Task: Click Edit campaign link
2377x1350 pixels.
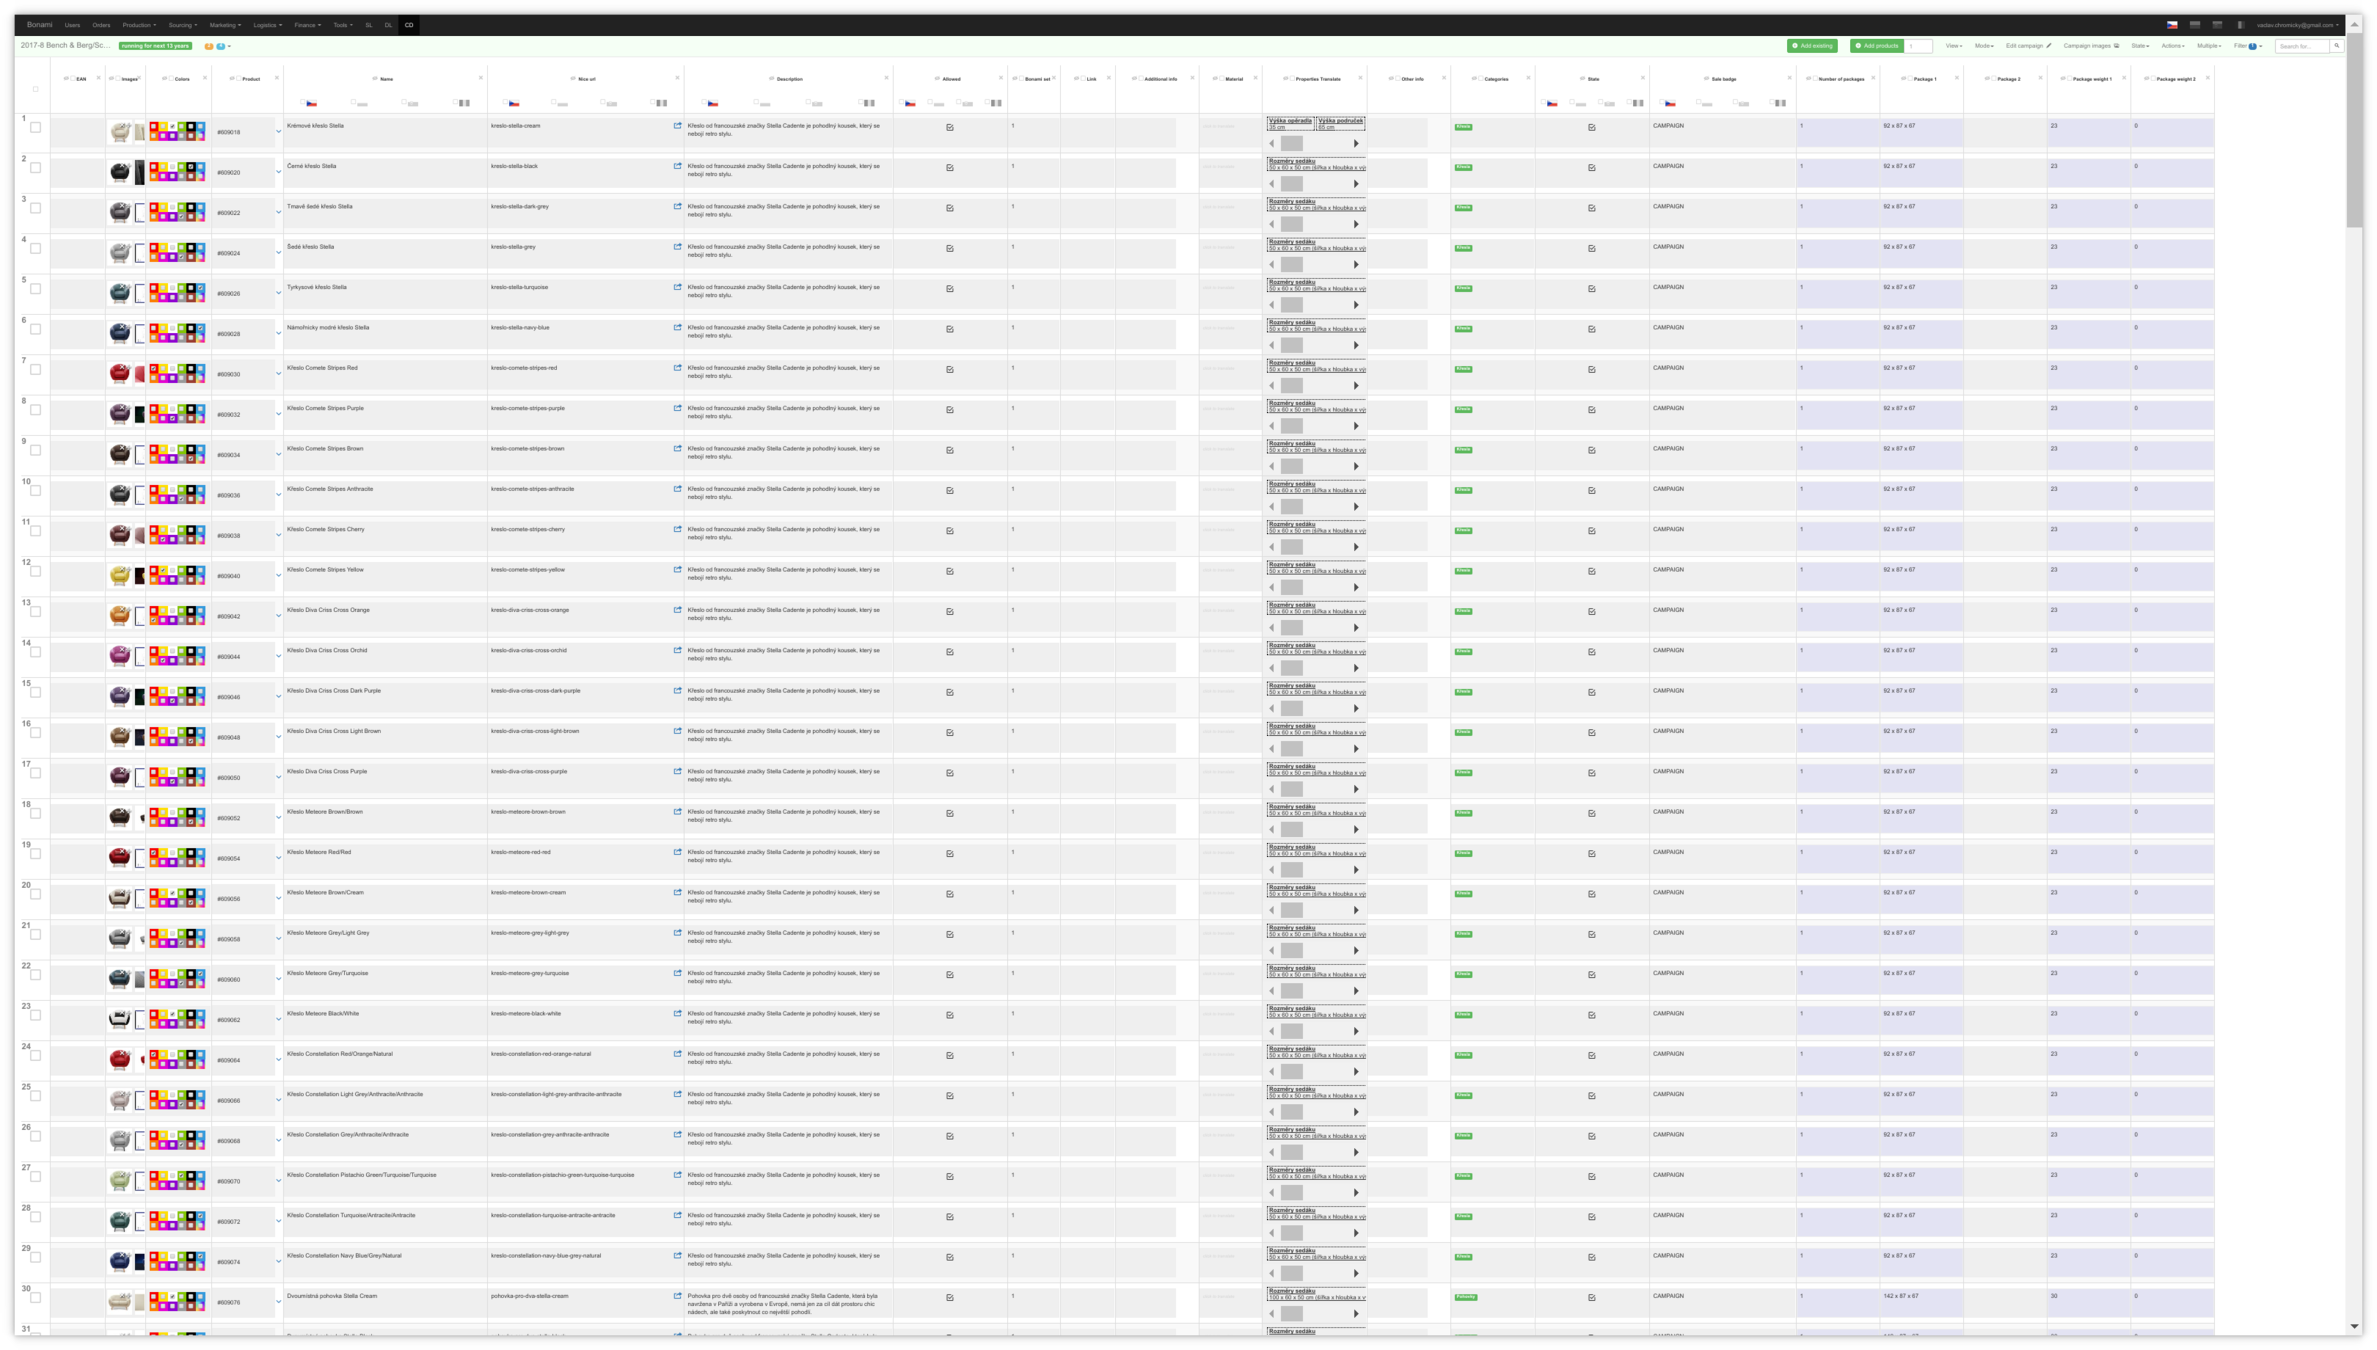Action: [2027, 46]
